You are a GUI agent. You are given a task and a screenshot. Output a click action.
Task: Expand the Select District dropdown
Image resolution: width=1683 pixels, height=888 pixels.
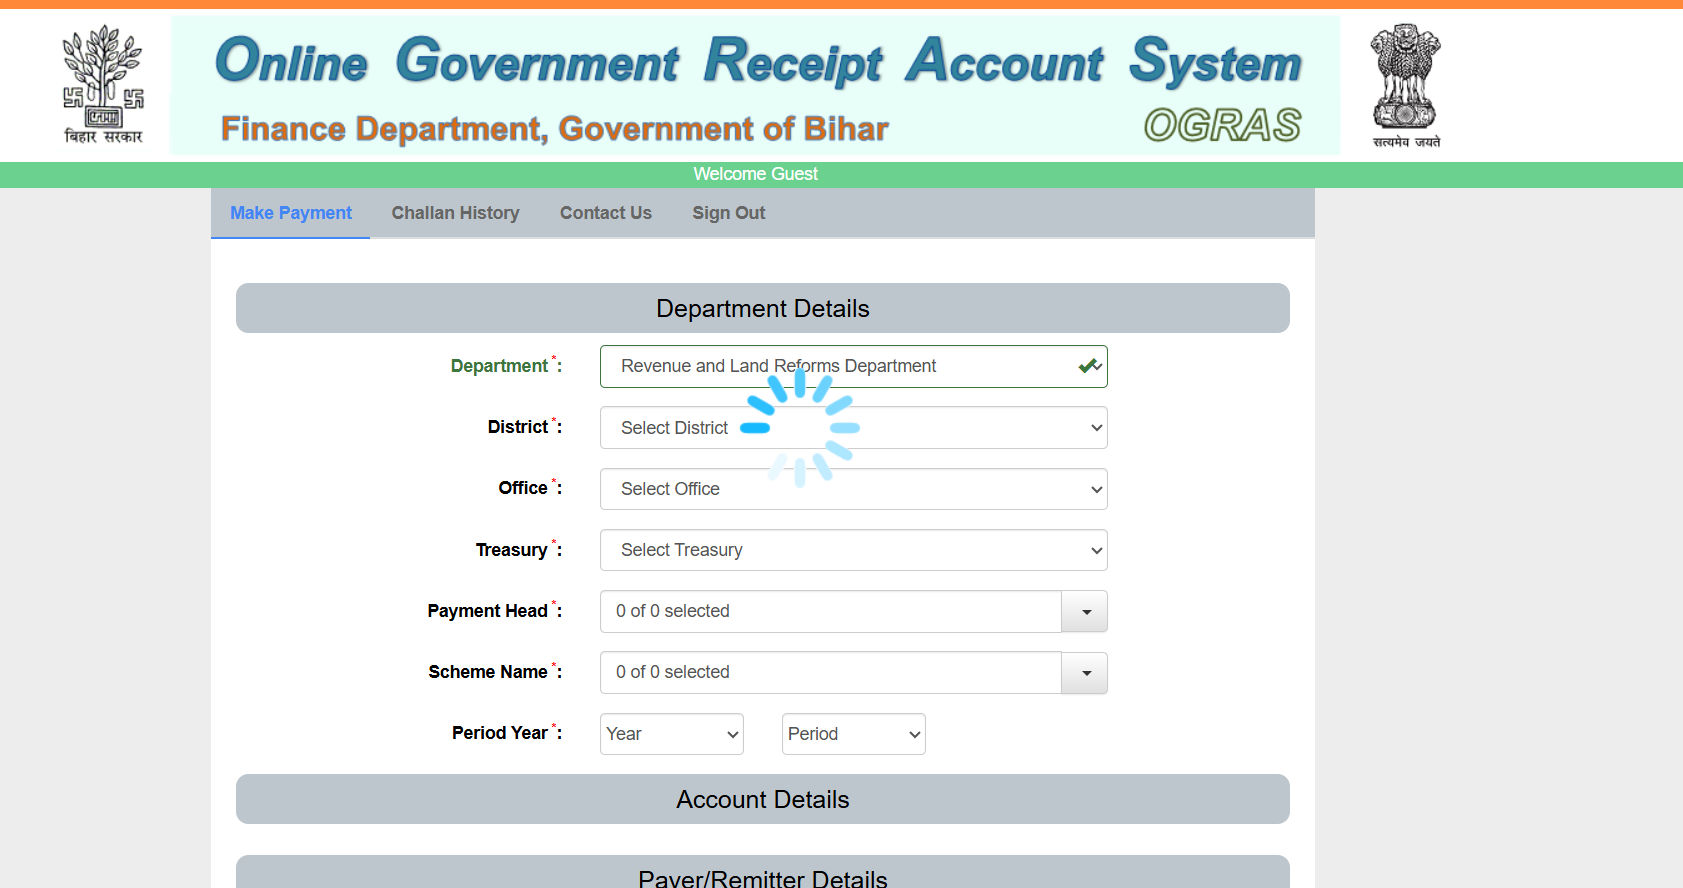pos(854,428)
